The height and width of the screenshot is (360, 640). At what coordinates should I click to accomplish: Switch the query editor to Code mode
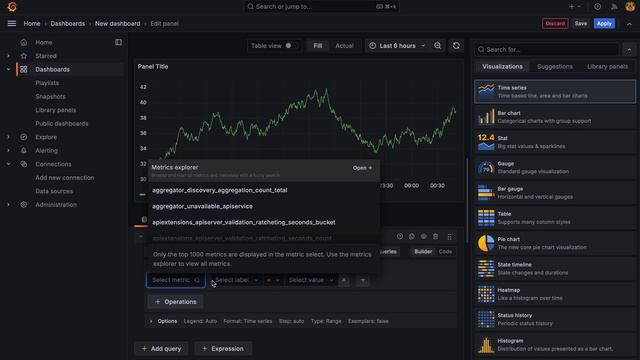pos(445,251)
